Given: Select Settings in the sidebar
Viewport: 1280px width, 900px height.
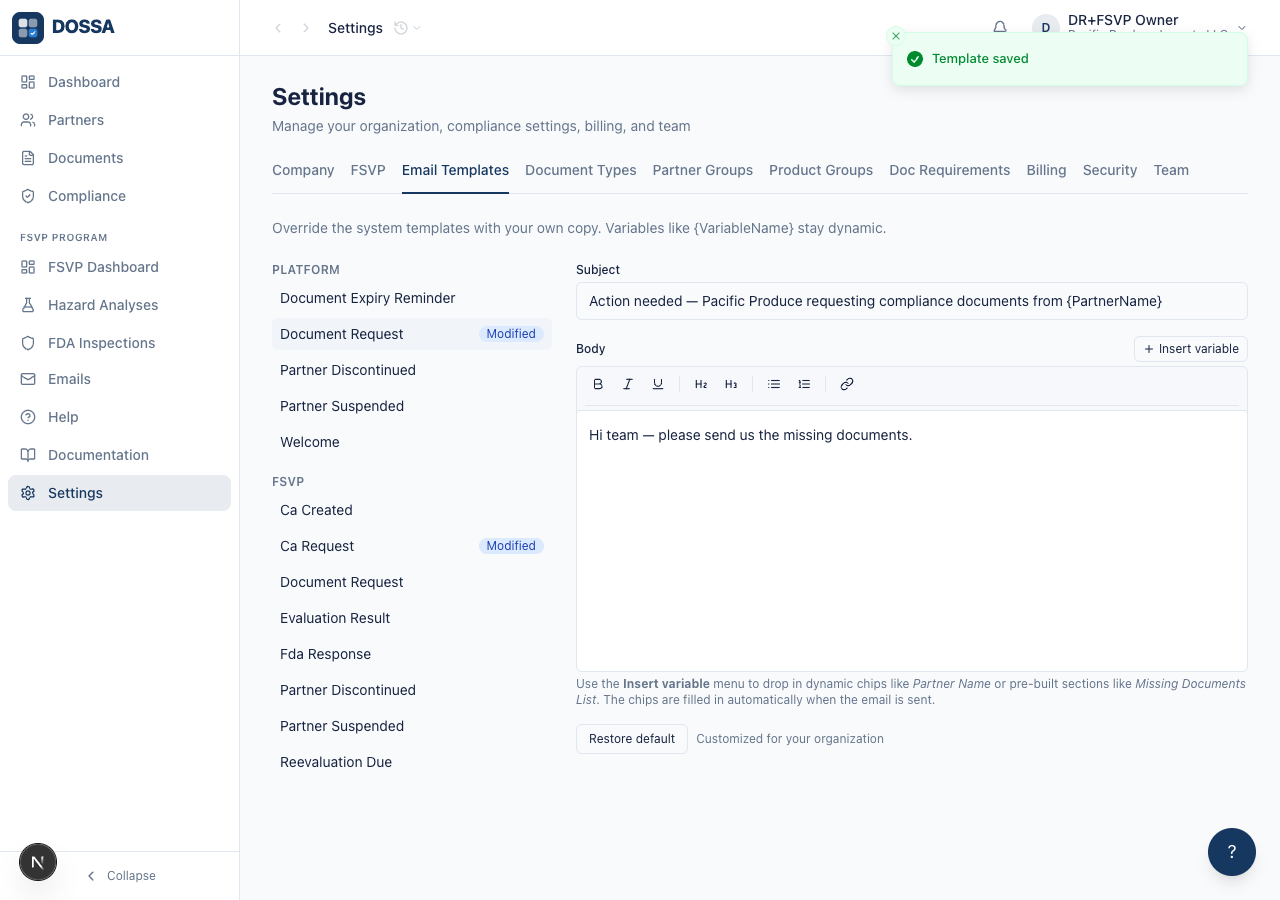Looking at the screenshot, I should tap(119, 493).
